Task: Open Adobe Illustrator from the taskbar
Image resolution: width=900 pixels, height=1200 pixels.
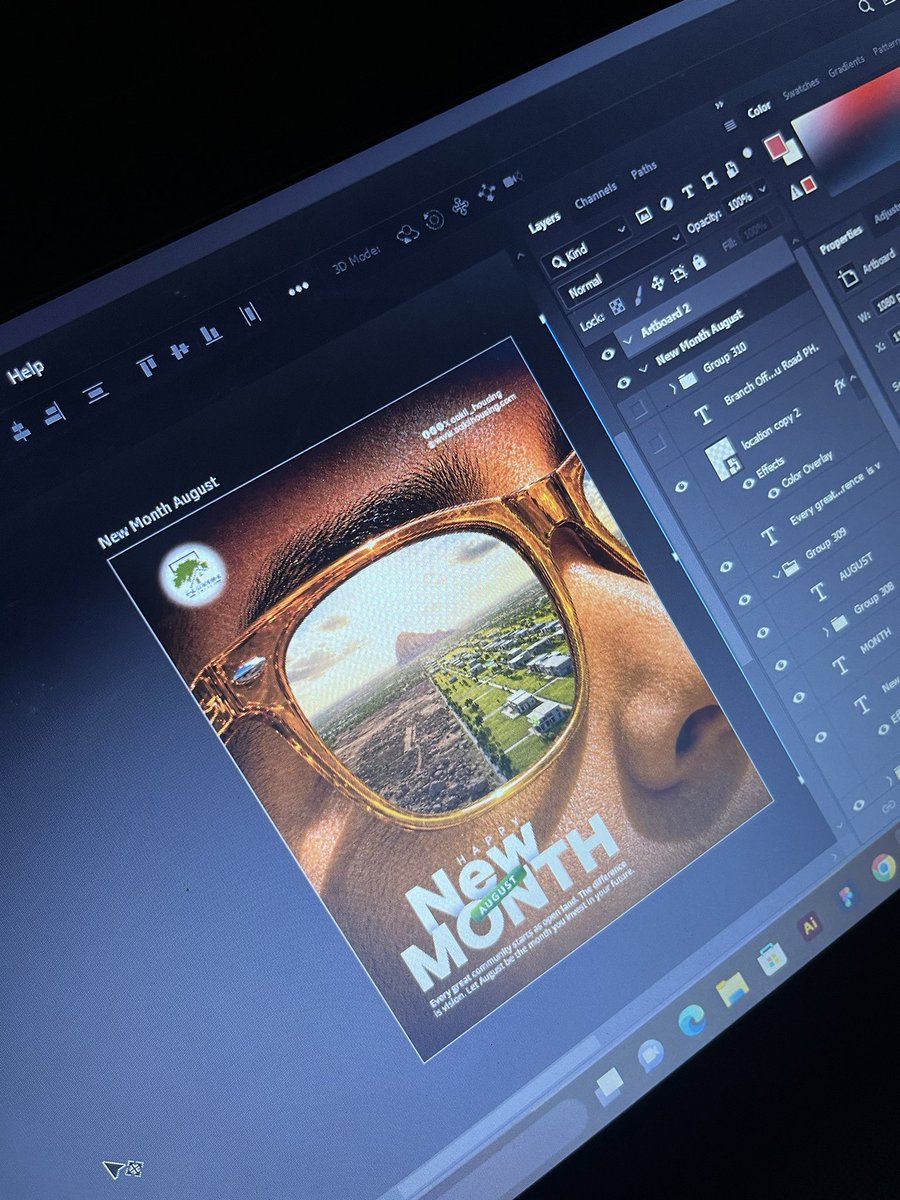Action: point(810,926)
